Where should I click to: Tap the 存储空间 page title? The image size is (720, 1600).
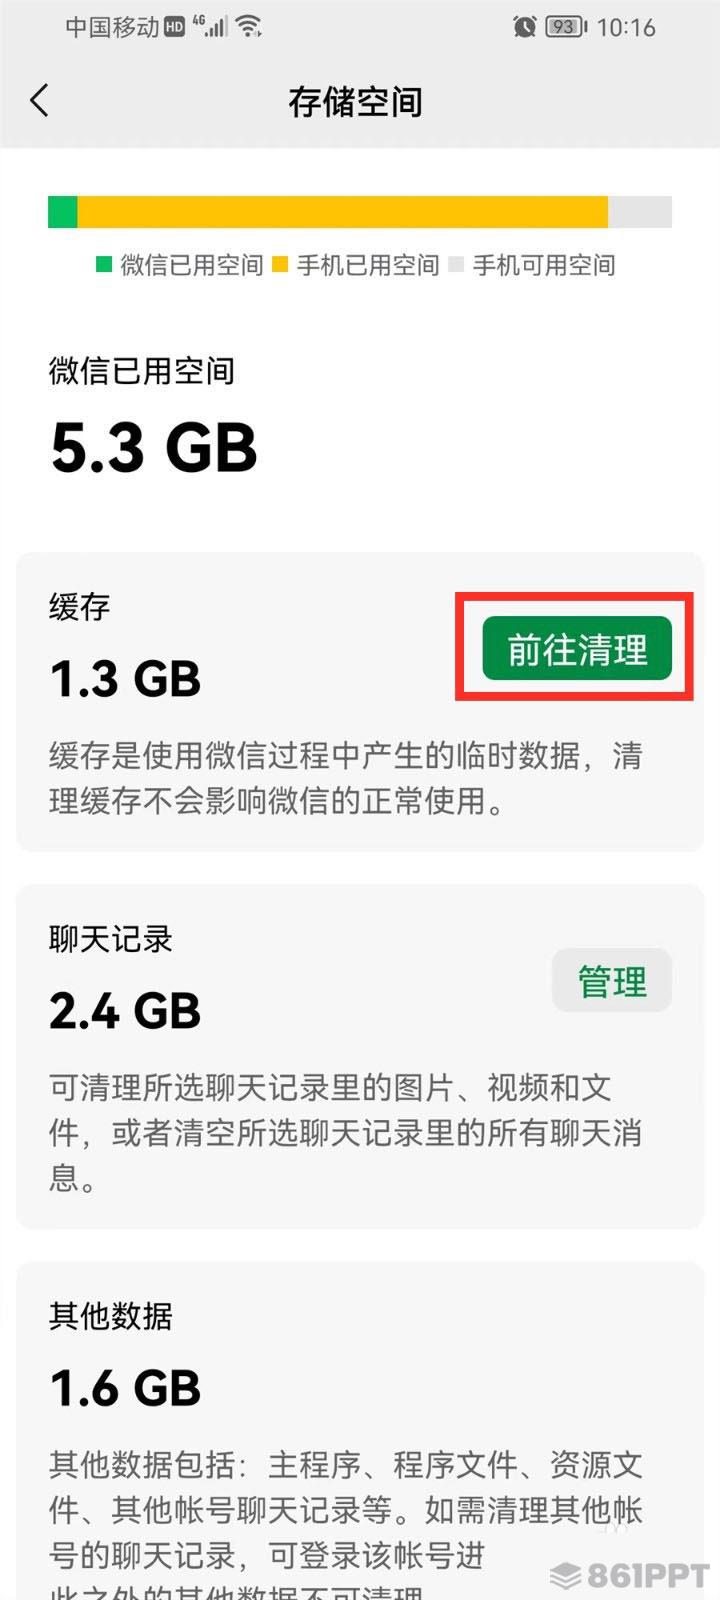tap(355, 101)
